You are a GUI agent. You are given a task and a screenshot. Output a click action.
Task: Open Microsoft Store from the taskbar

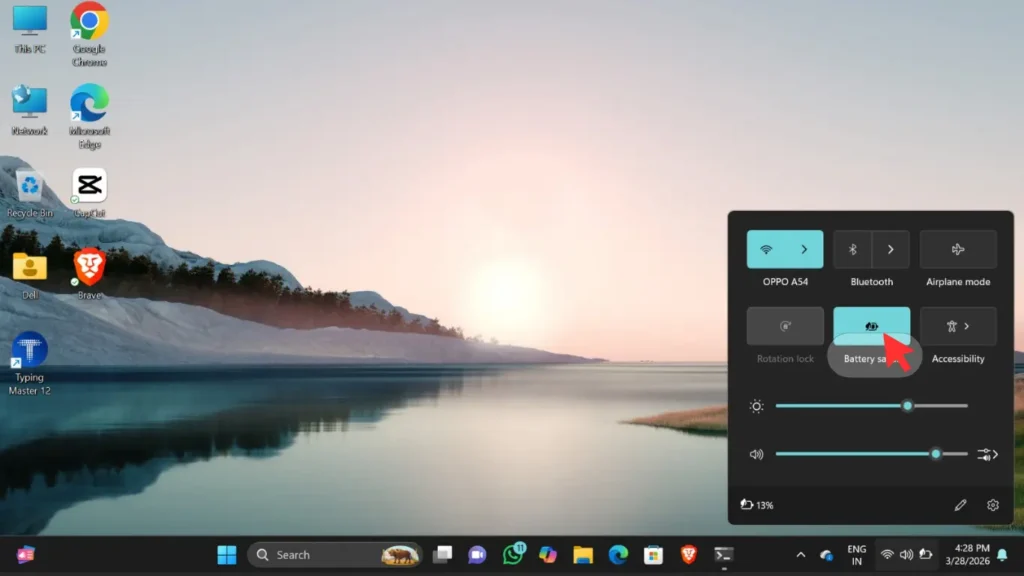click(x=653, y=554)
